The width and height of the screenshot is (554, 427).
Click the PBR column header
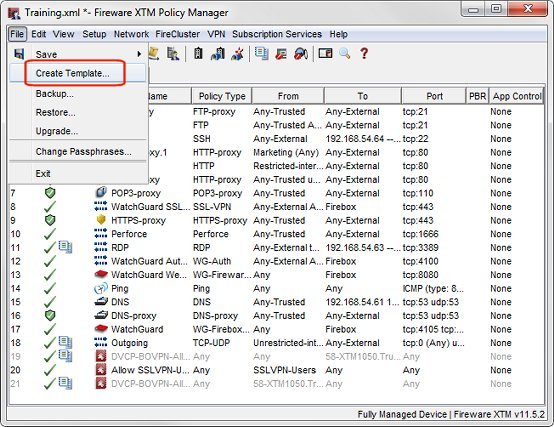tap(478, 96)
